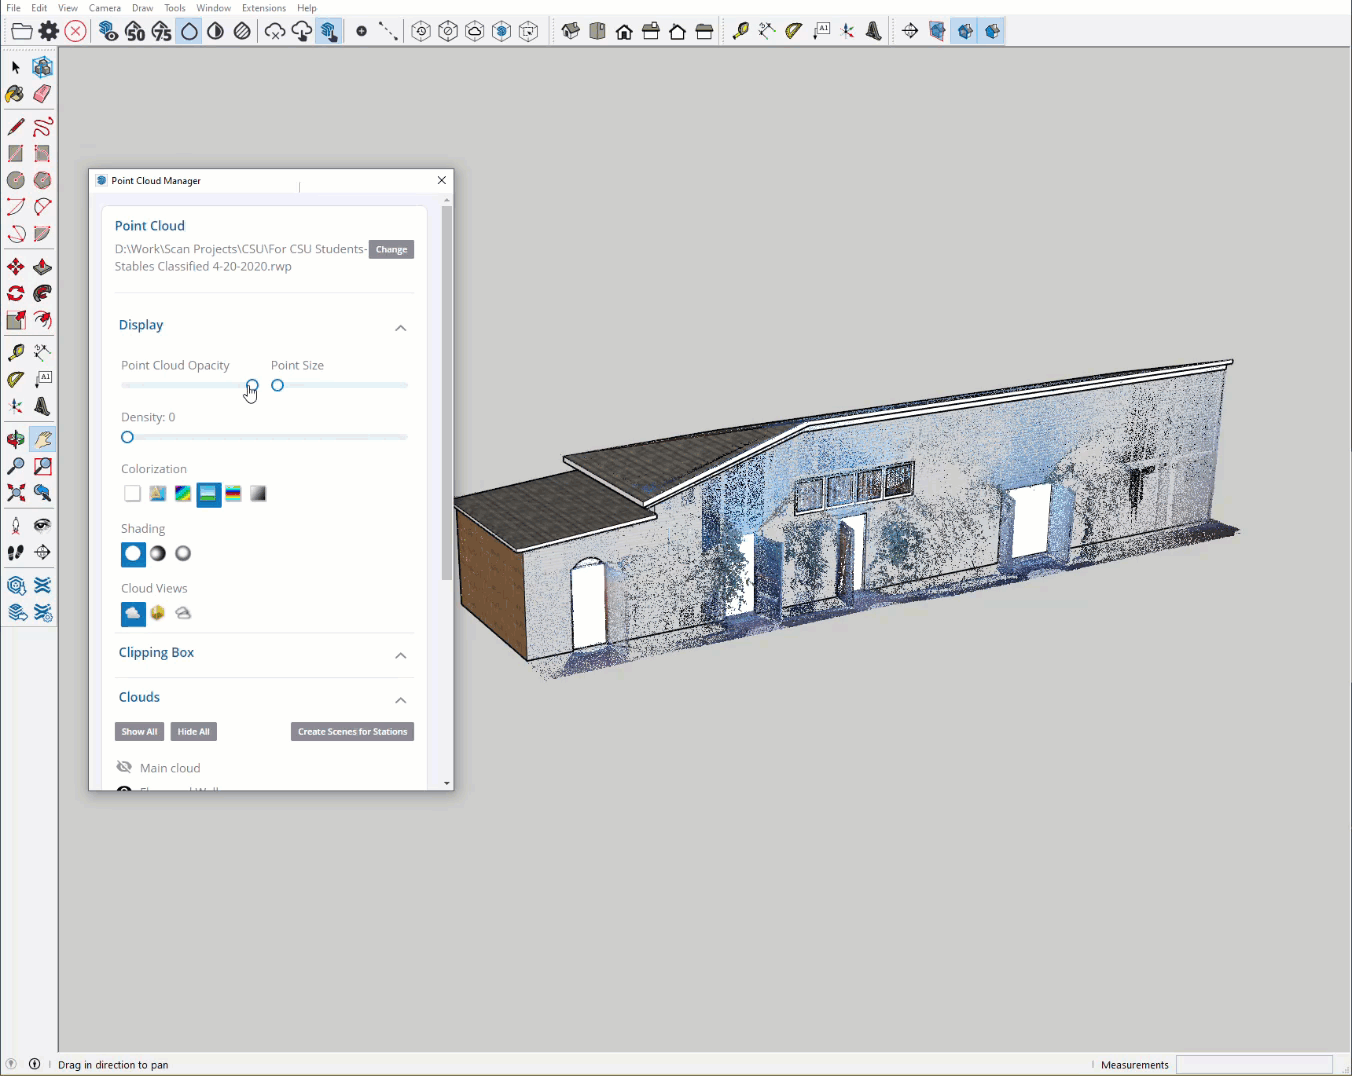Activate the Look Around eye tool
This screenshot has width=1352, height=1076.
point(42,524)
